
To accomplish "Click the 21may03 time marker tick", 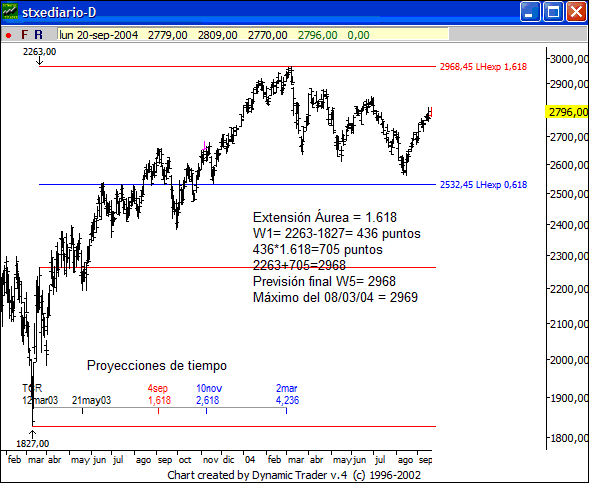I will pos(83,411).
